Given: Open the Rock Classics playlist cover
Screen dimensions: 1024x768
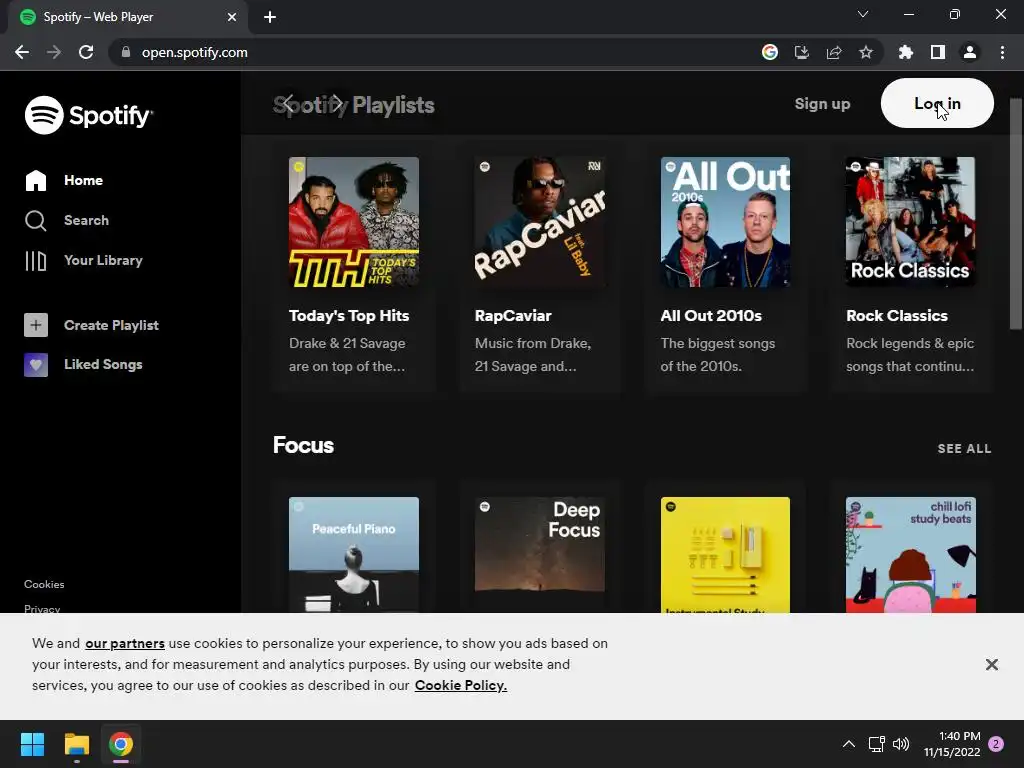Looking at the screenshot, I should [x=910, y=222].
